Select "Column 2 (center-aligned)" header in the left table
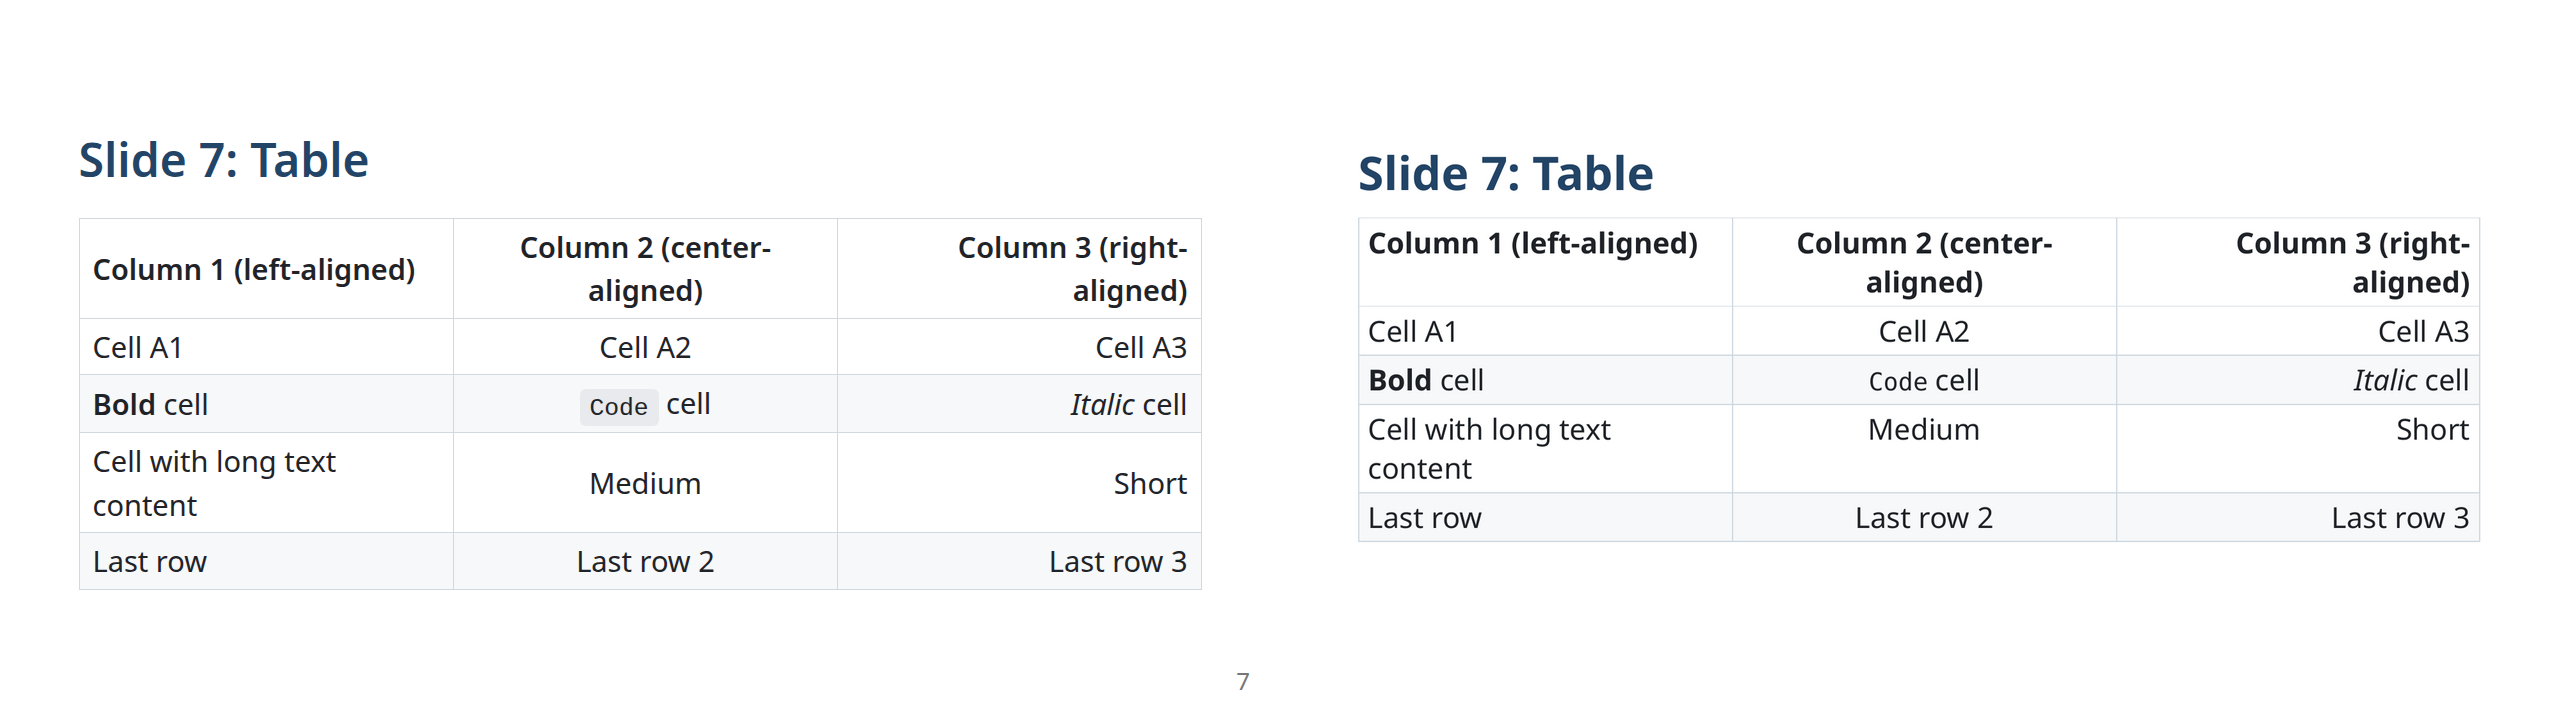Image resolution: width=2561 pixels, height=720 pixels. [x=645, y=269]
